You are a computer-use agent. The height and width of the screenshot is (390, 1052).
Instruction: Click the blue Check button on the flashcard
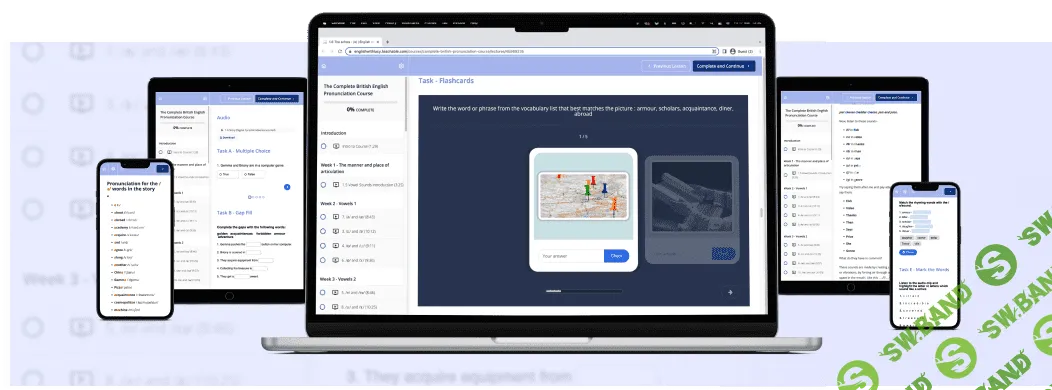coord(617,256)
